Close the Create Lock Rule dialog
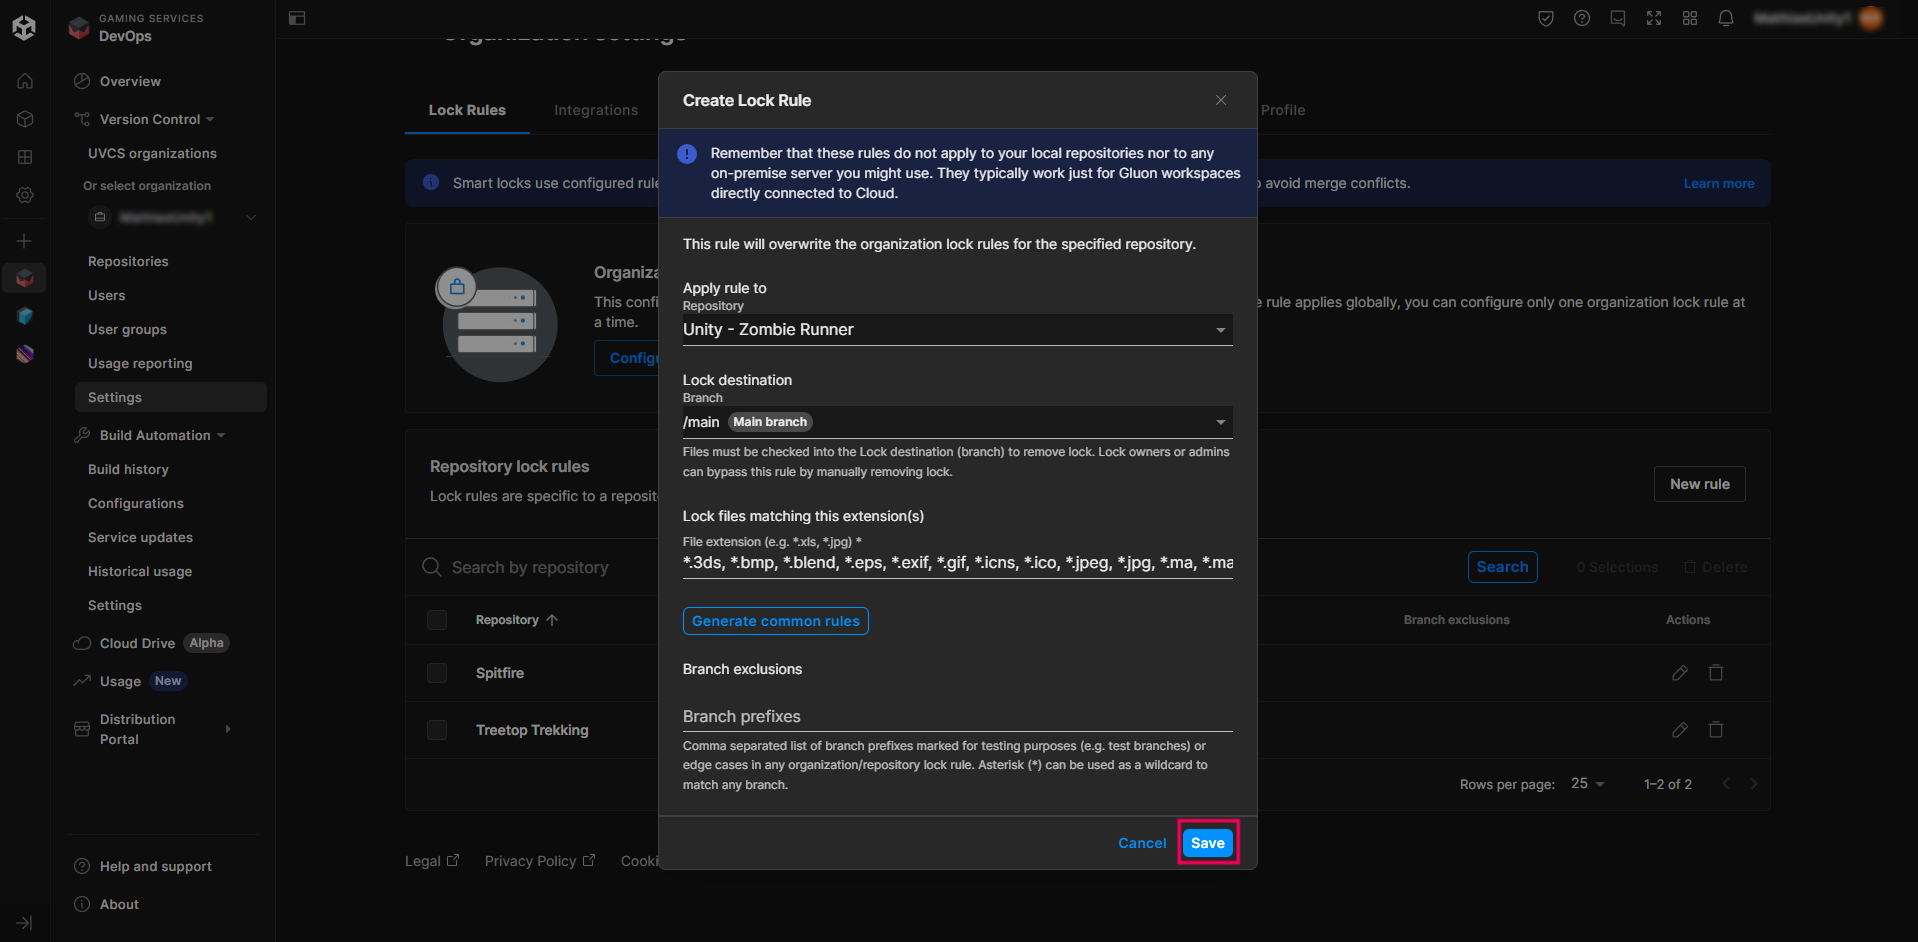This screenshot has height=942, width=1918. pyautogui.click(x=1220, y=100)
